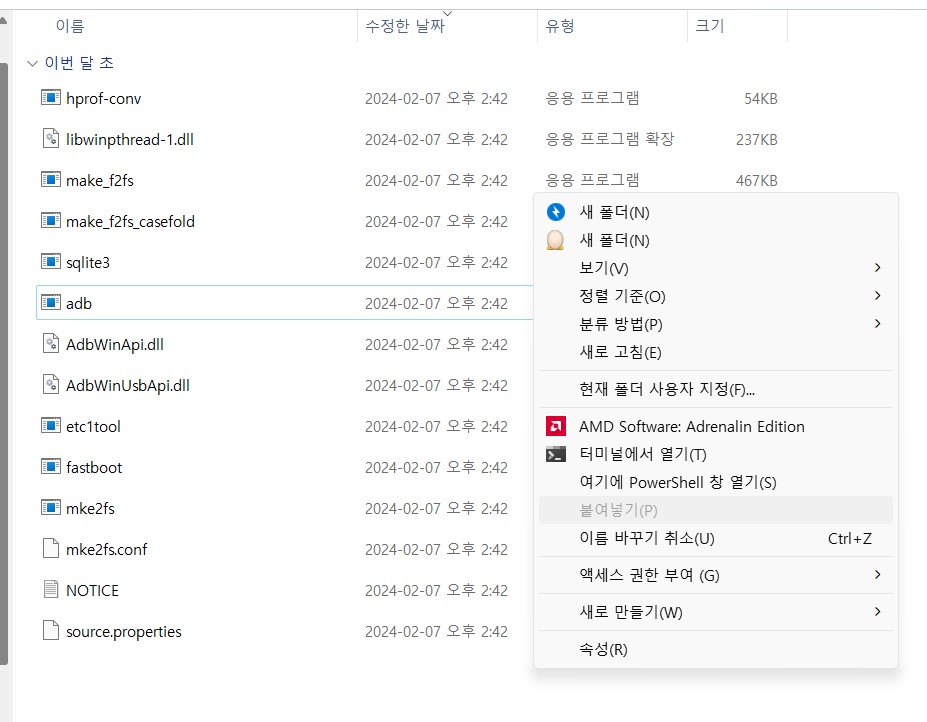Image resolution: width=927 pixels, height=722 pixels.
Task: Click the greyed 붙여넣기(P) entry
Action: pyautogui.click(x=715, y=510)
